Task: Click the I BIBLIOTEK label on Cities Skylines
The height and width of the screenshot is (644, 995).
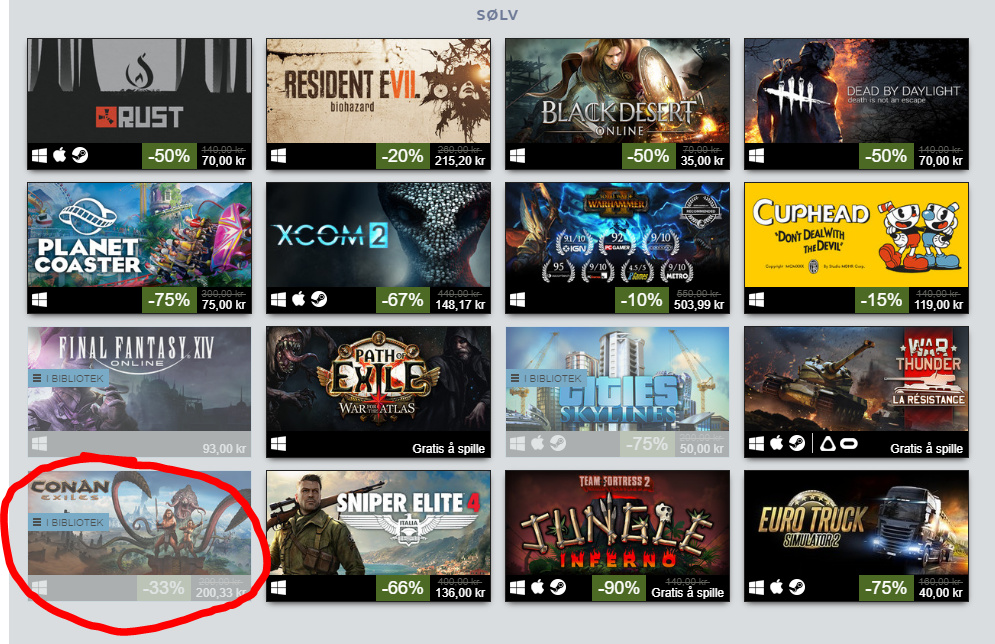Action: pyautogui.click(x=546, y=378)
